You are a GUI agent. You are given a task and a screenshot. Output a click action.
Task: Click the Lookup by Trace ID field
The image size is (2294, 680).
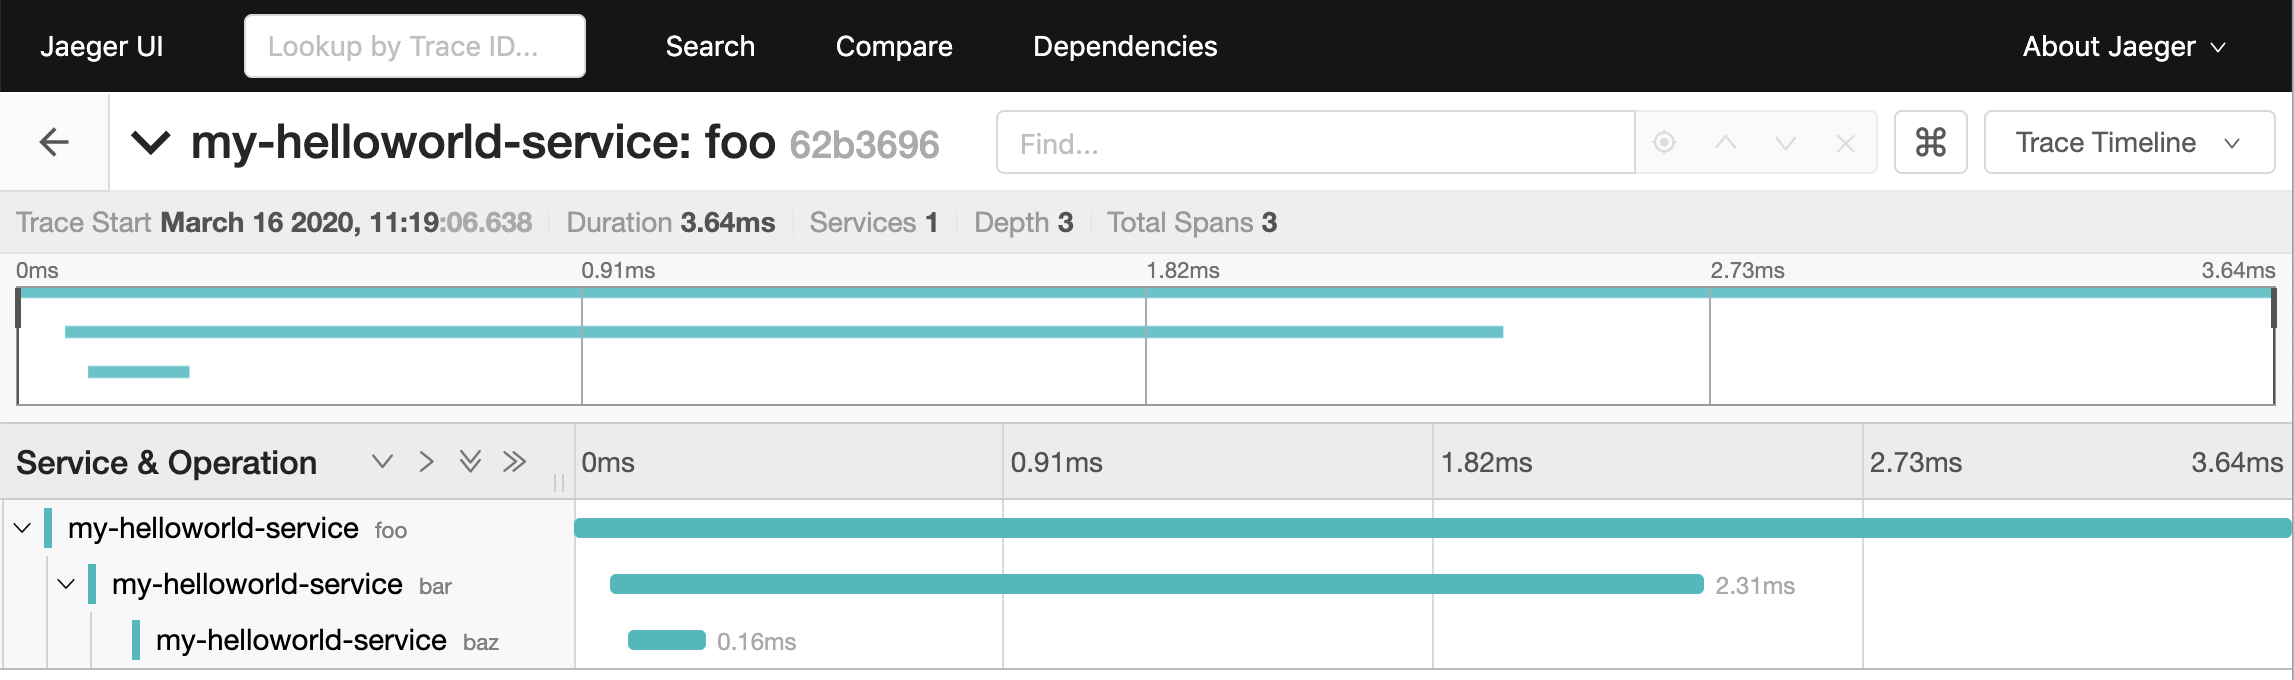(x=414, y=46)
